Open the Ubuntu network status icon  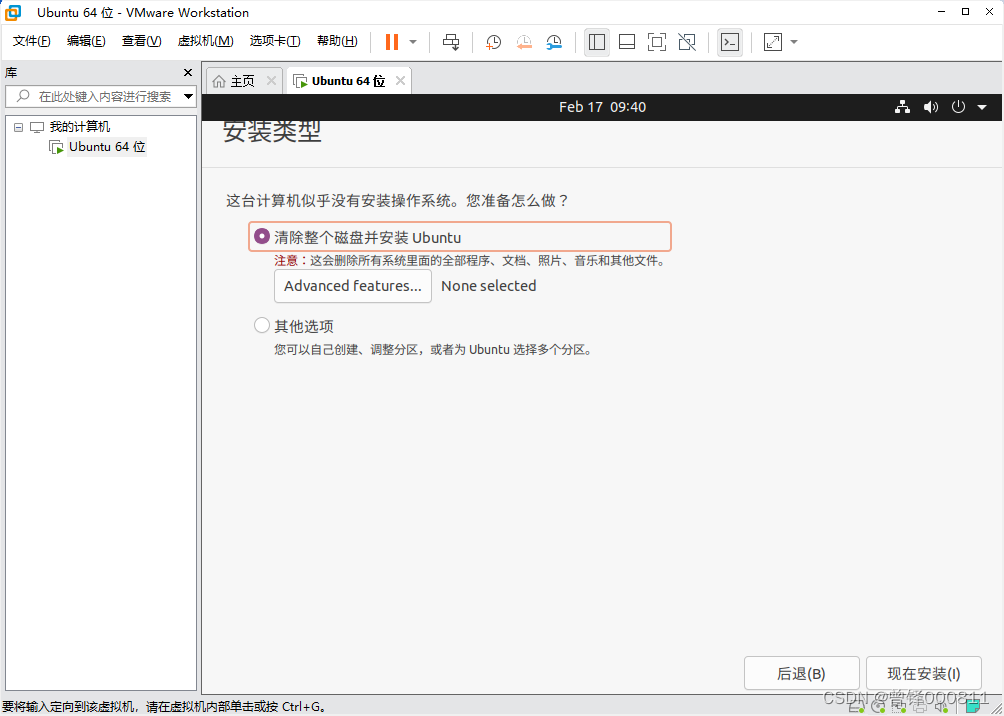click(x=902, y=107)
